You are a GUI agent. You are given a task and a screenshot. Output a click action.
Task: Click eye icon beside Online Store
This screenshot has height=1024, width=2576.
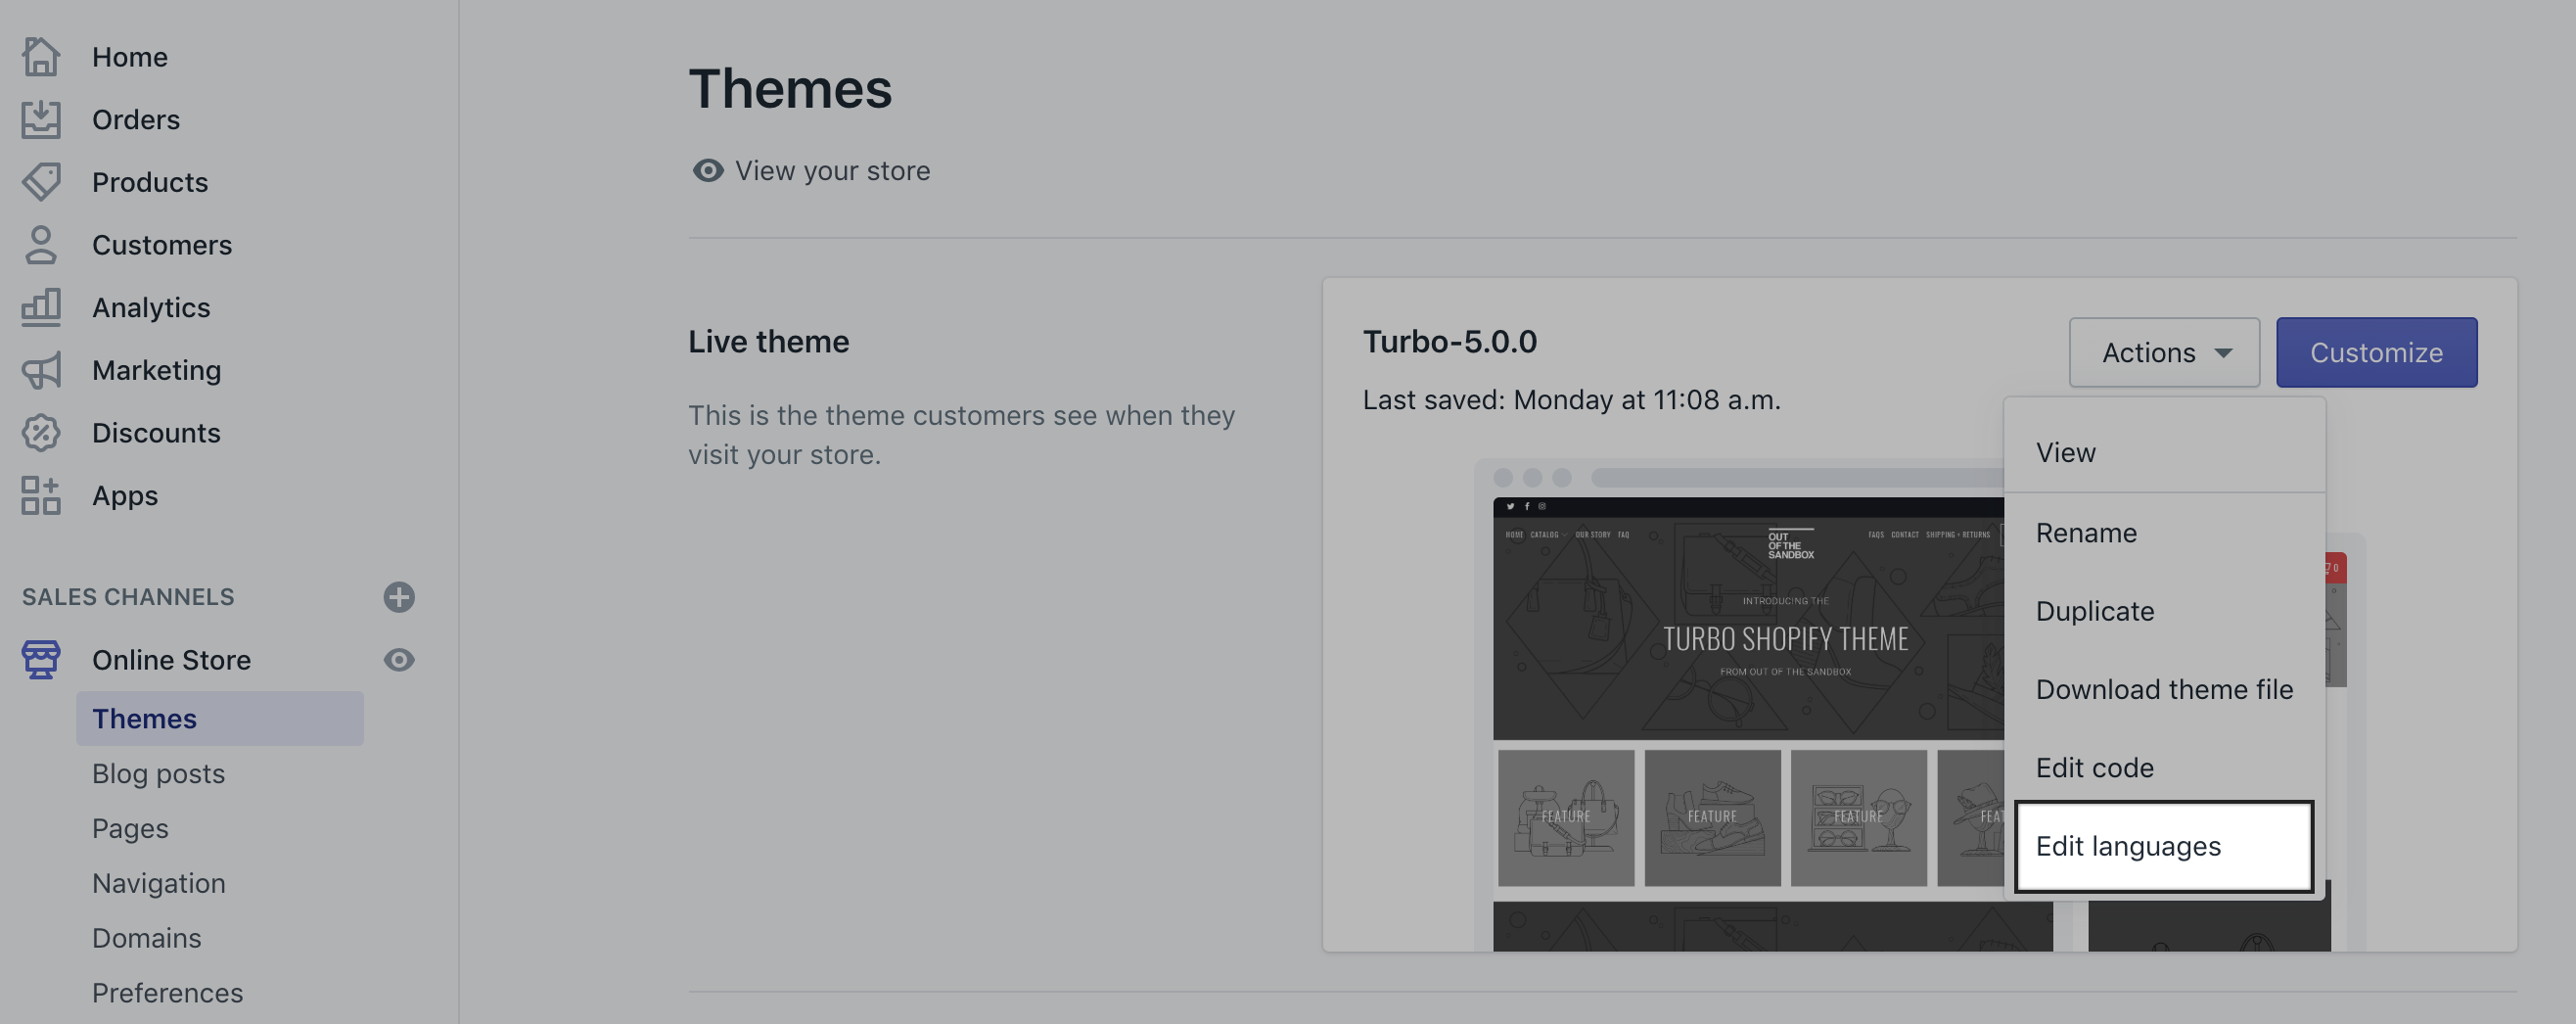(399, 660)
